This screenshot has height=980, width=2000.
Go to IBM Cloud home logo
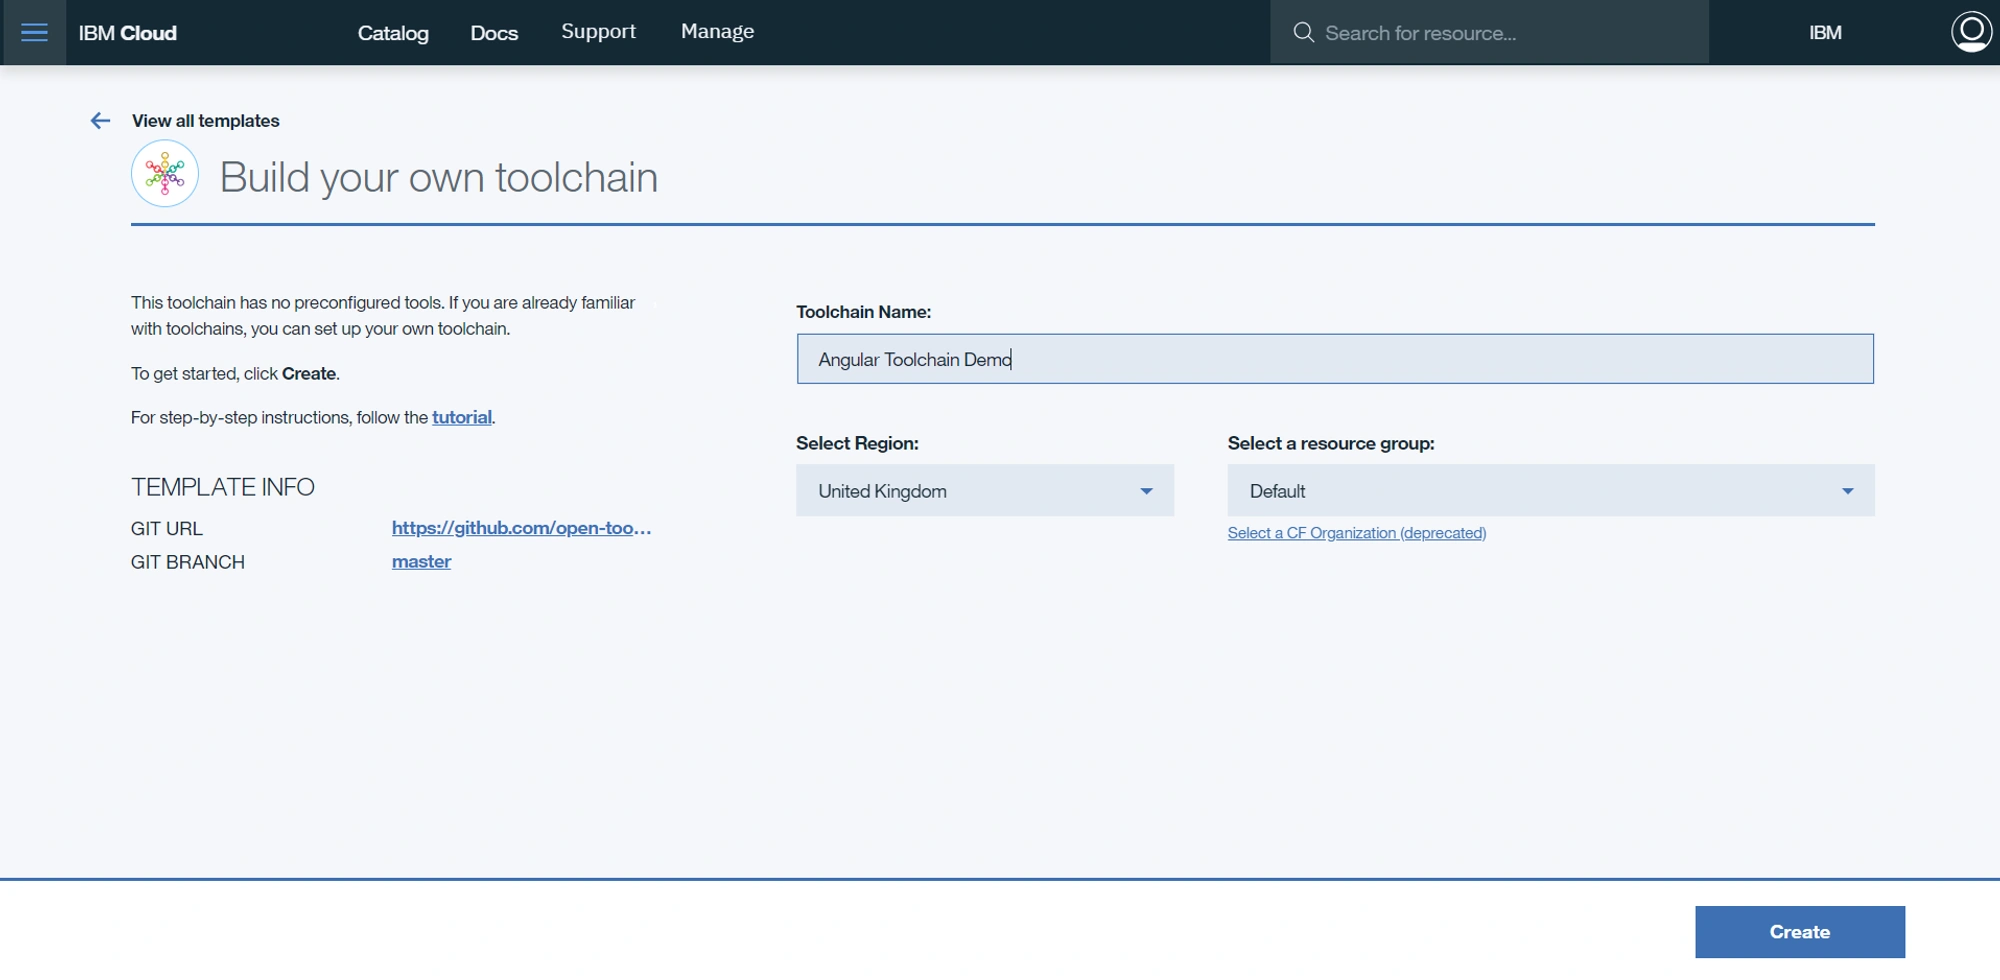point(128,33)
